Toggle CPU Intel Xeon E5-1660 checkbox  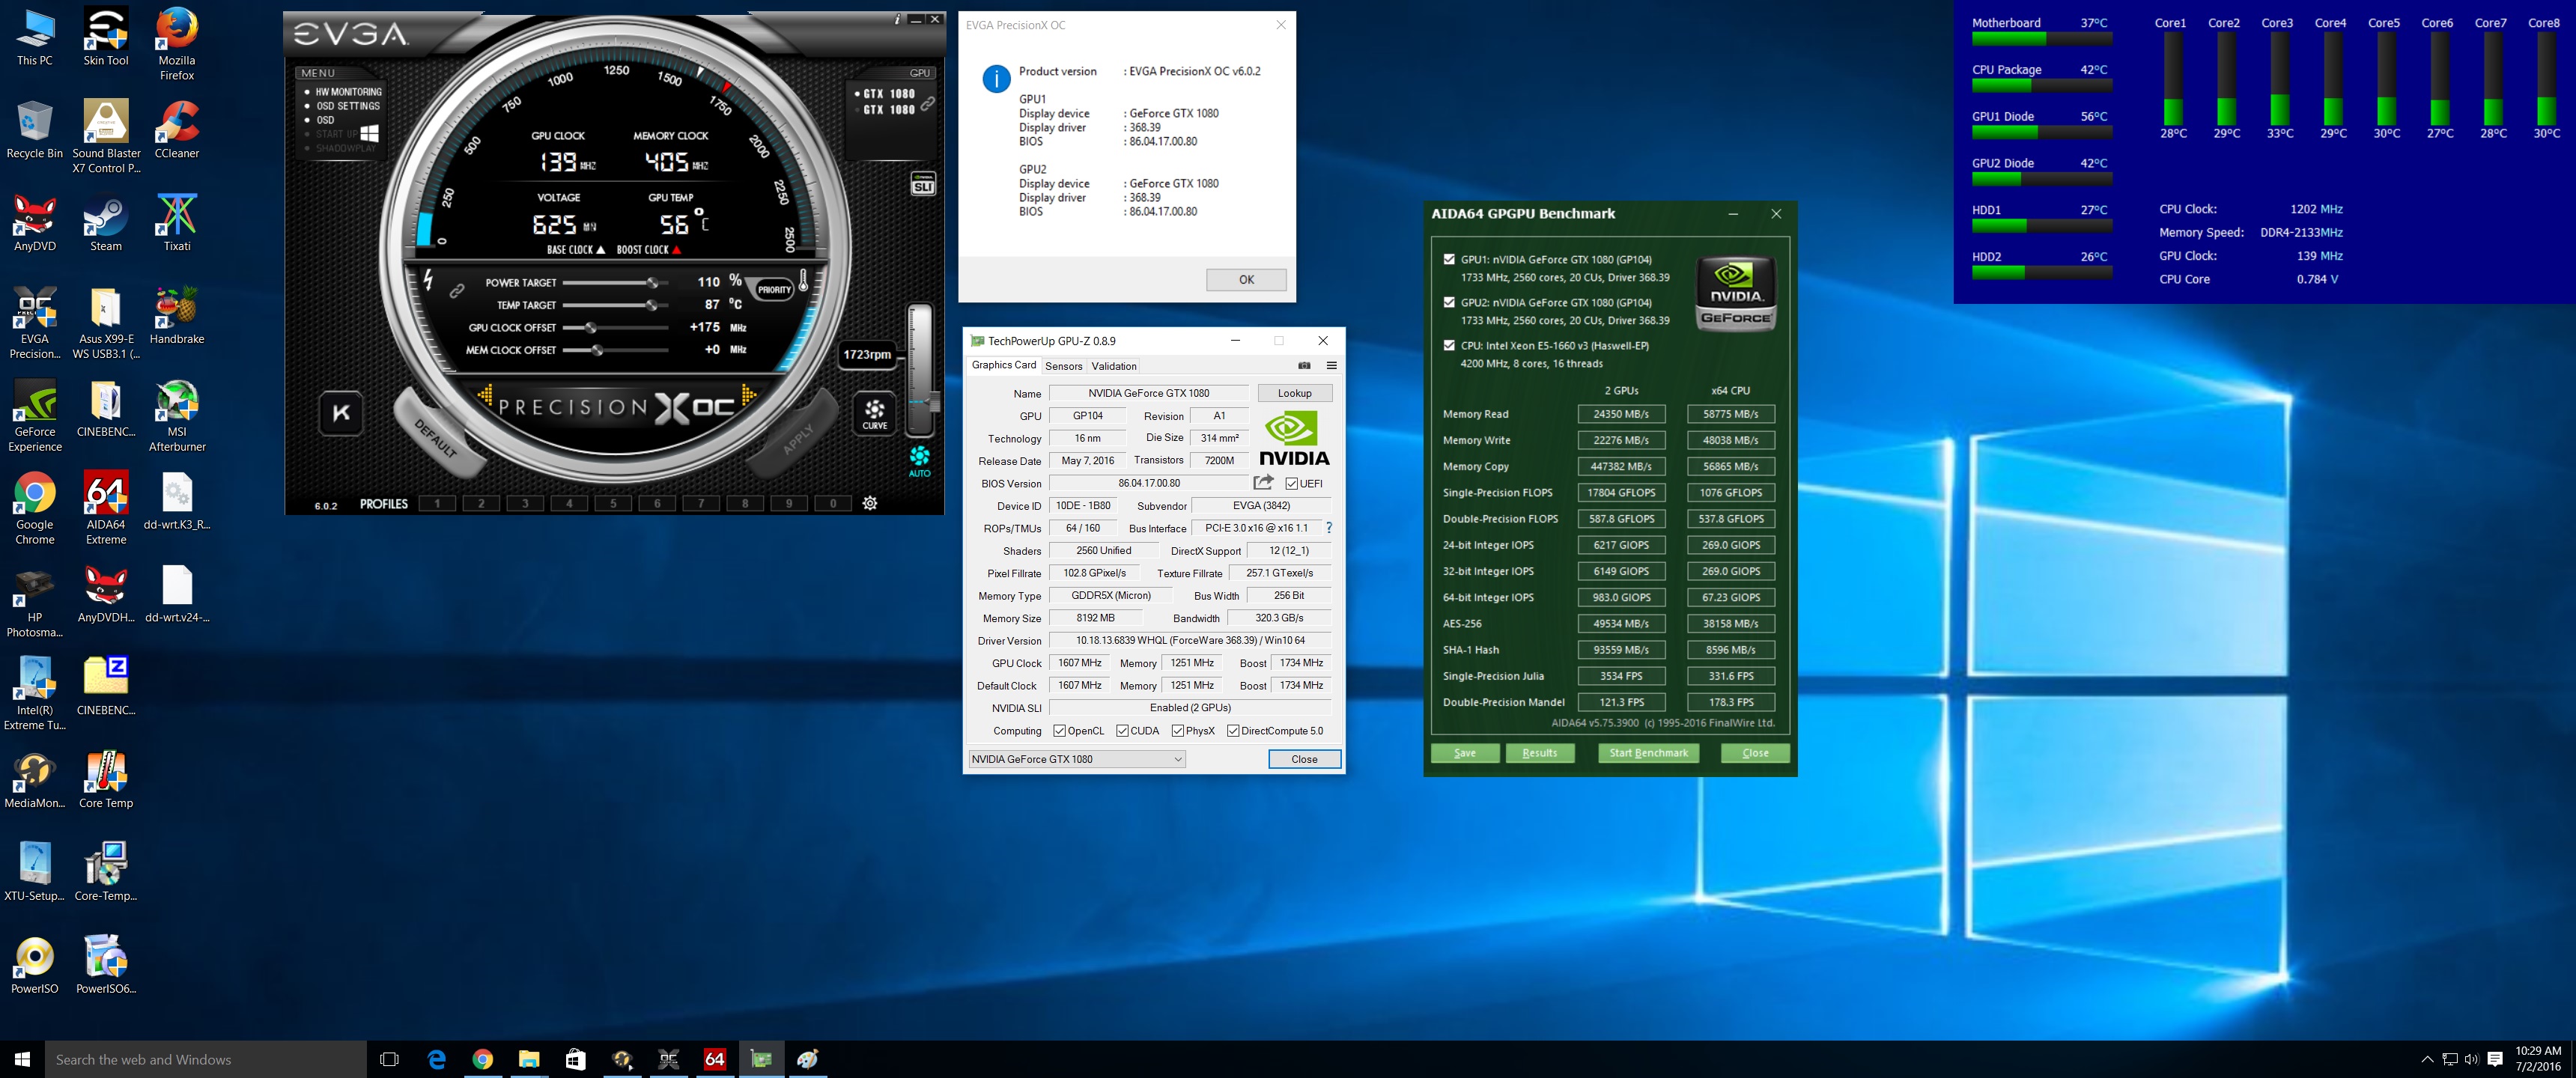[1449, 345]
